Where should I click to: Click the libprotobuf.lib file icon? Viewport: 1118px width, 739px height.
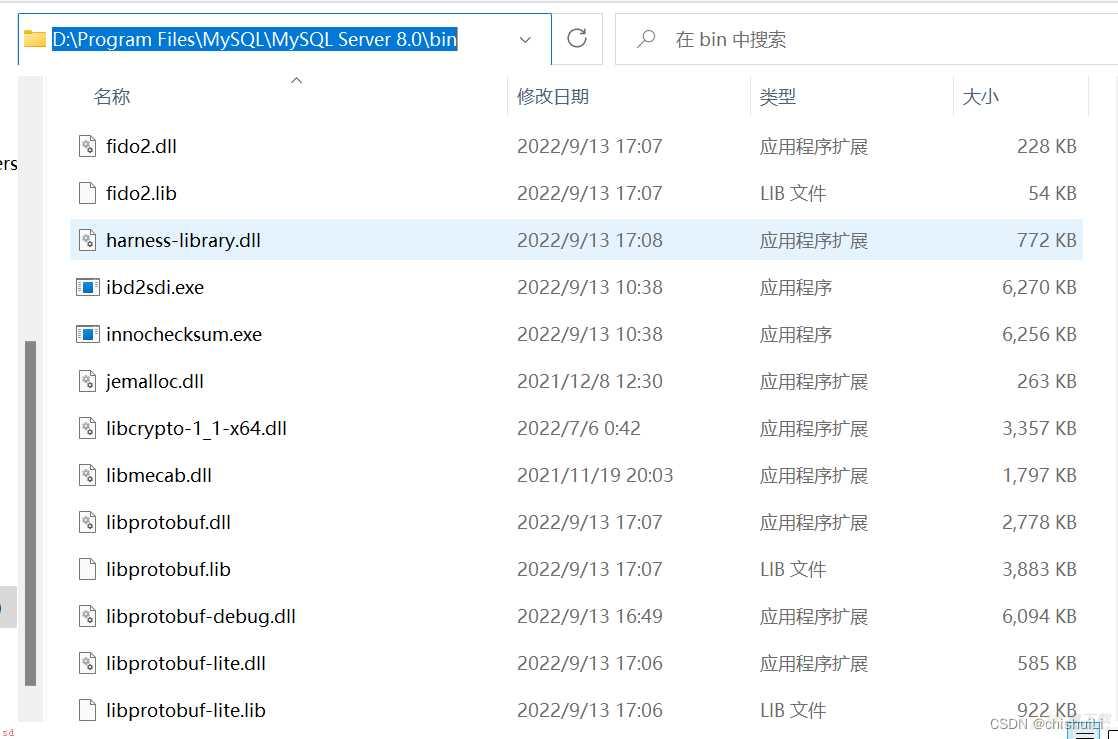87,570
